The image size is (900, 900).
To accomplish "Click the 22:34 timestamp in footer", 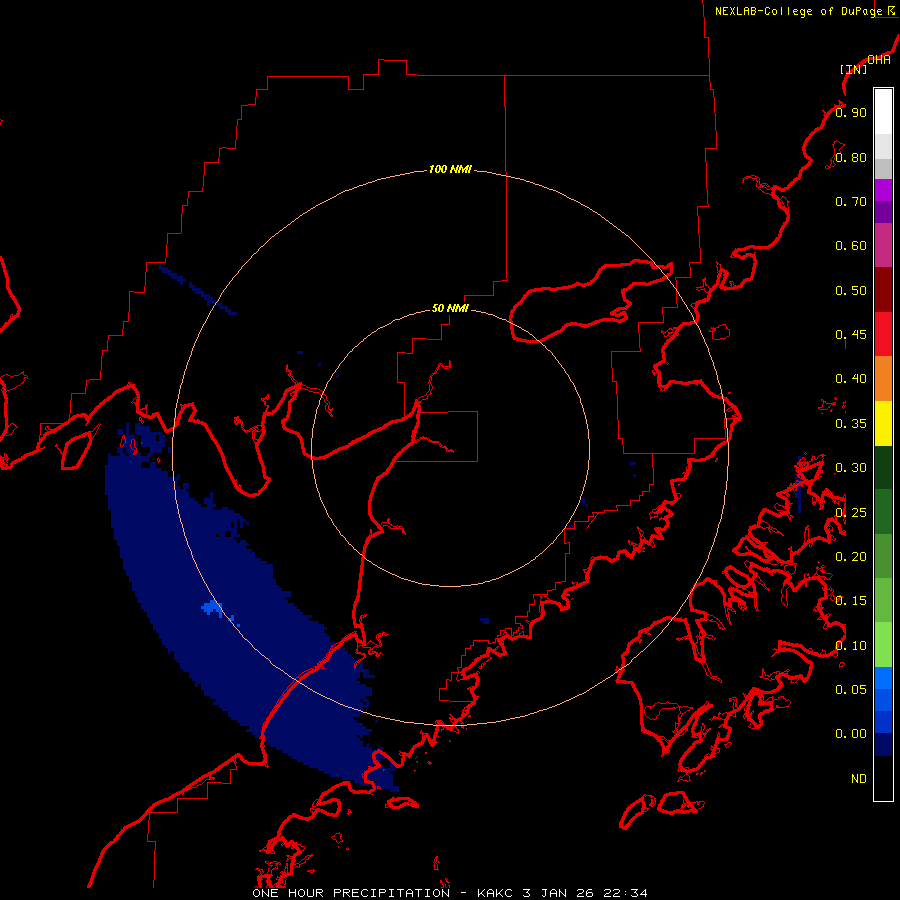I will [625, 893].
